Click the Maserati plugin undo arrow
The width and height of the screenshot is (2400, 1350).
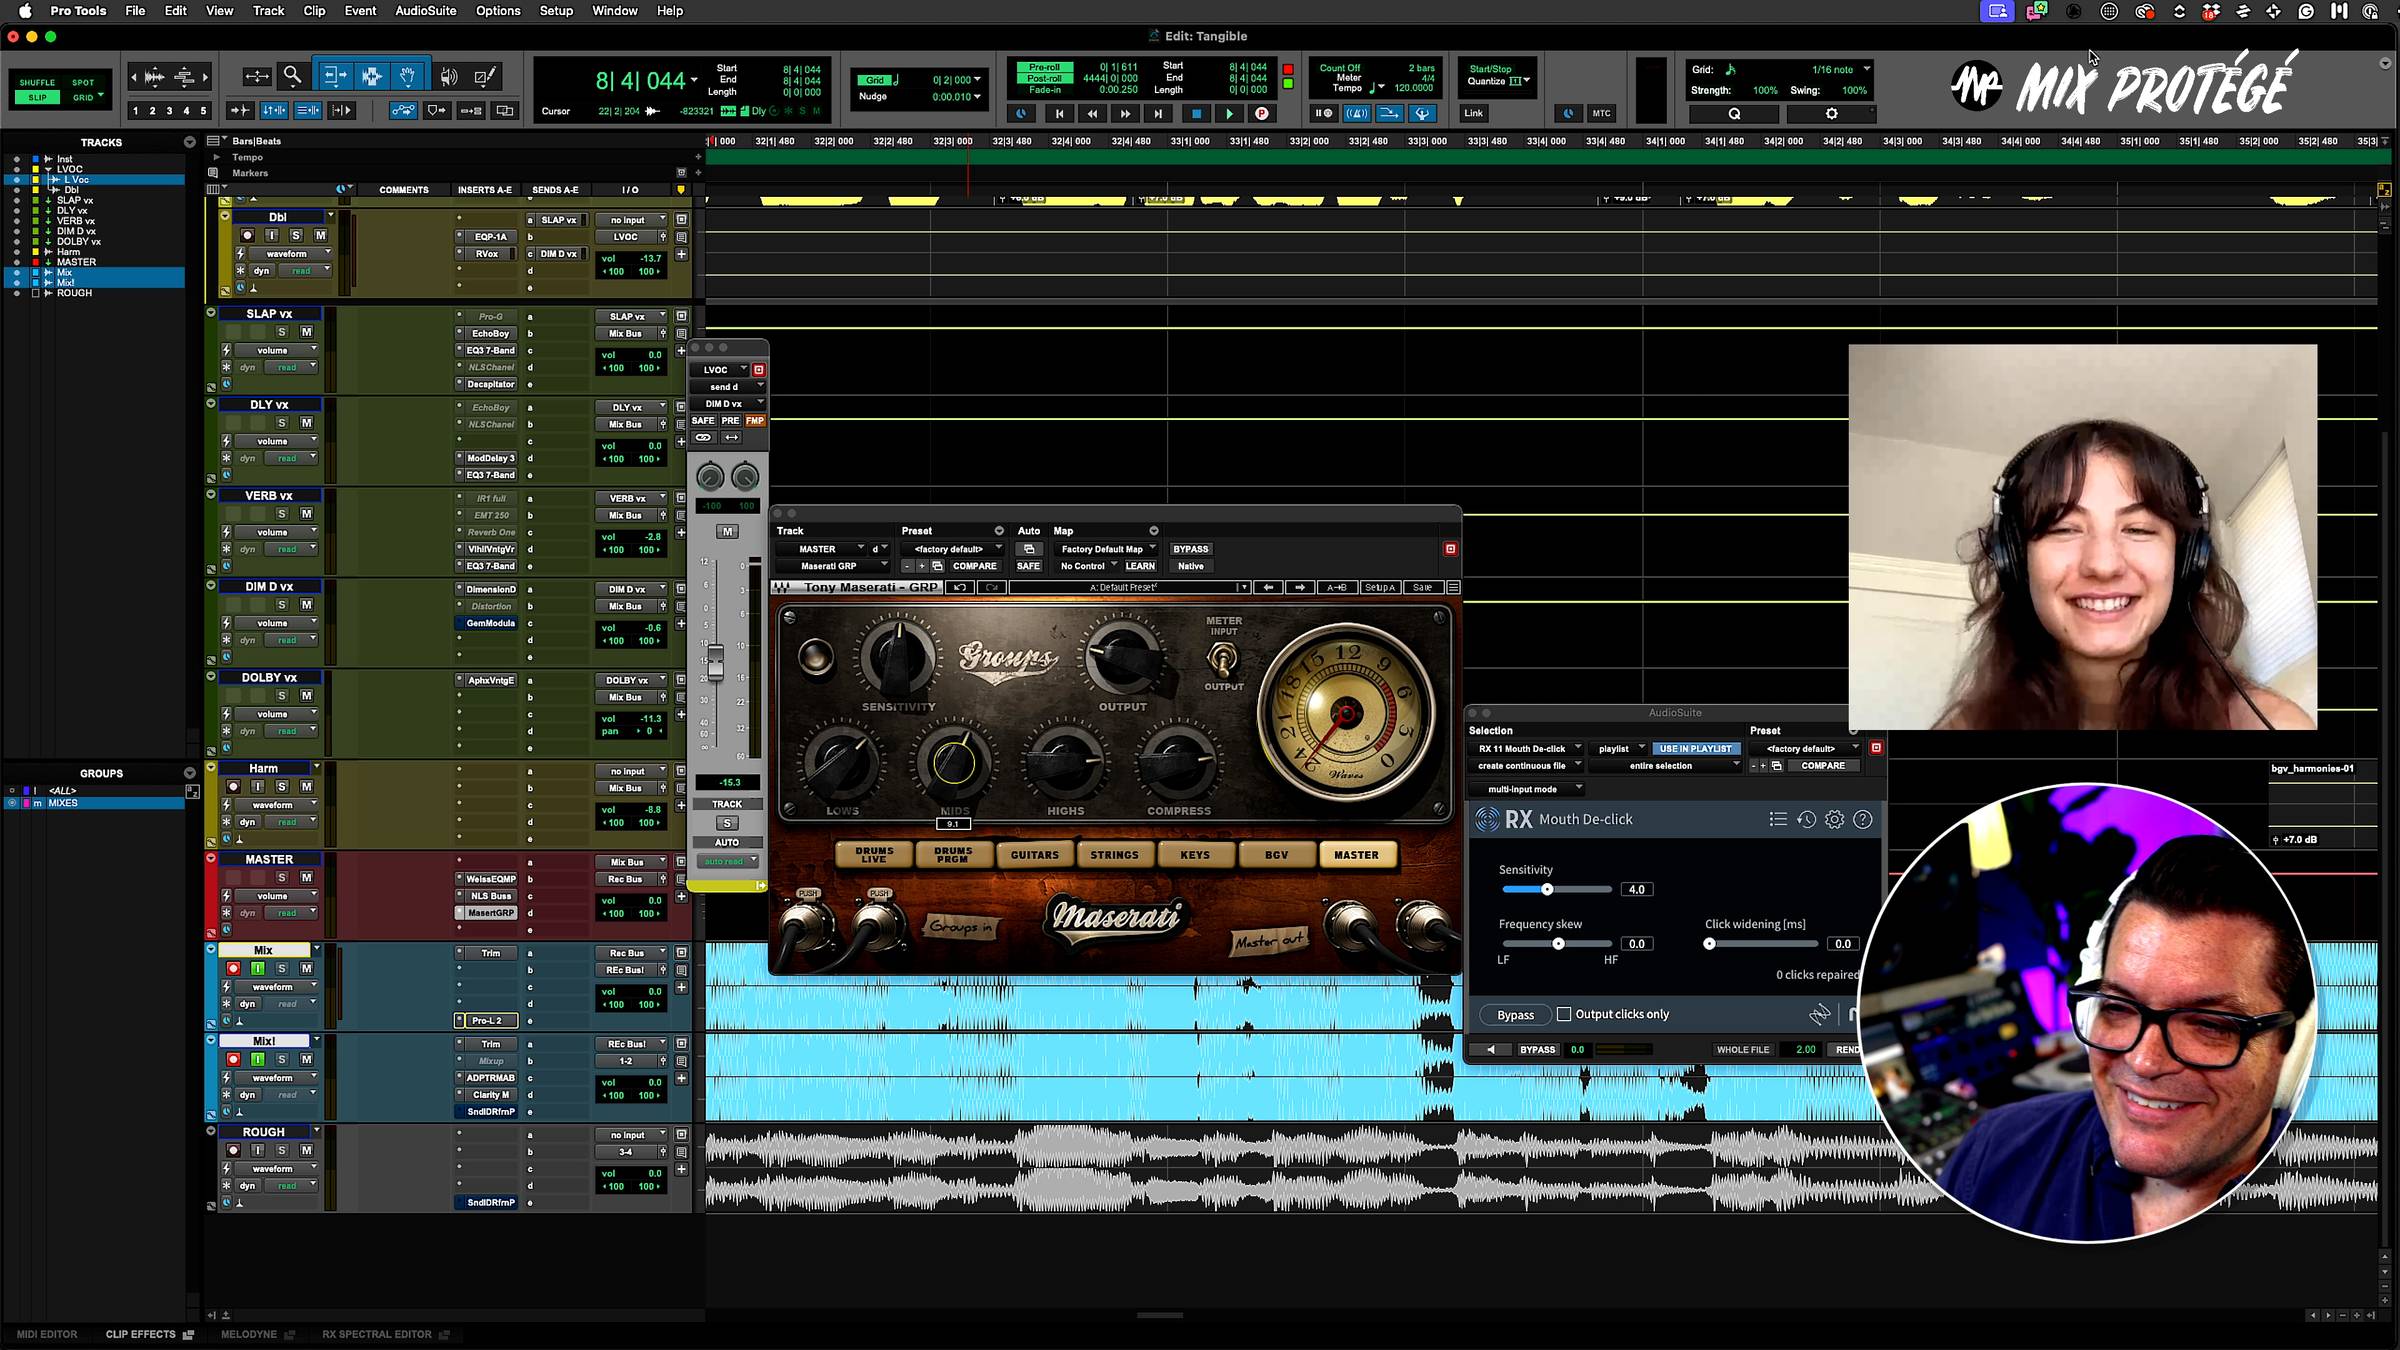pos(960,587)
